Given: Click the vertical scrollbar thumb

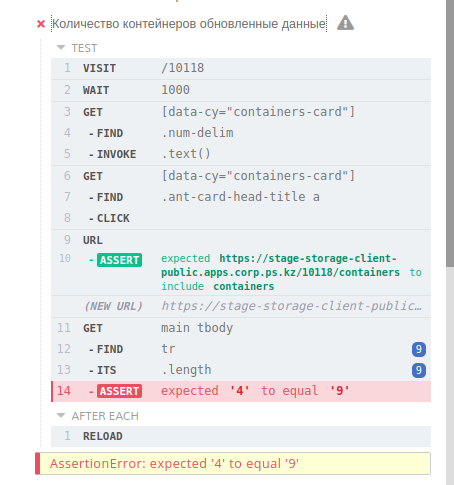Looking at the screenshot, I should coord(450,133).
